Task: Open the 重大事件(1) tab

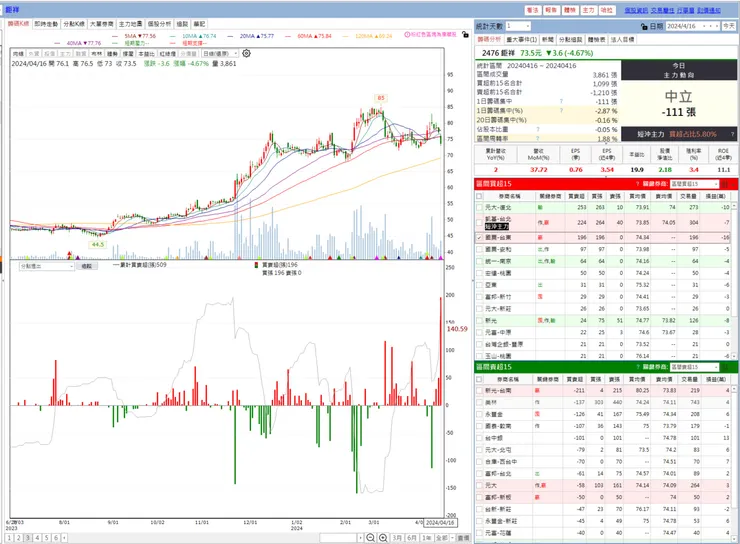Action: [521, 40]
